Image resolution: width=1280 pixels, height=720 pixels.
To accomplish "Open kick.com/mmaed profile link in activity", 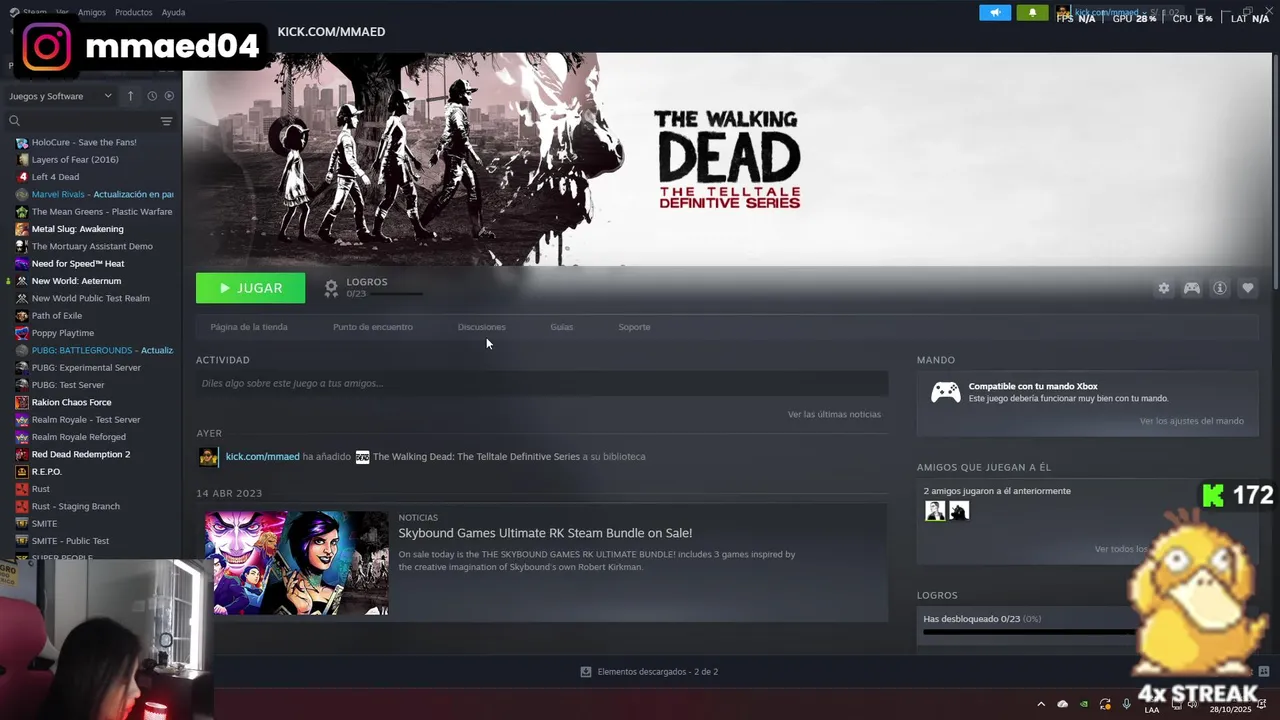I will [262, 457].
